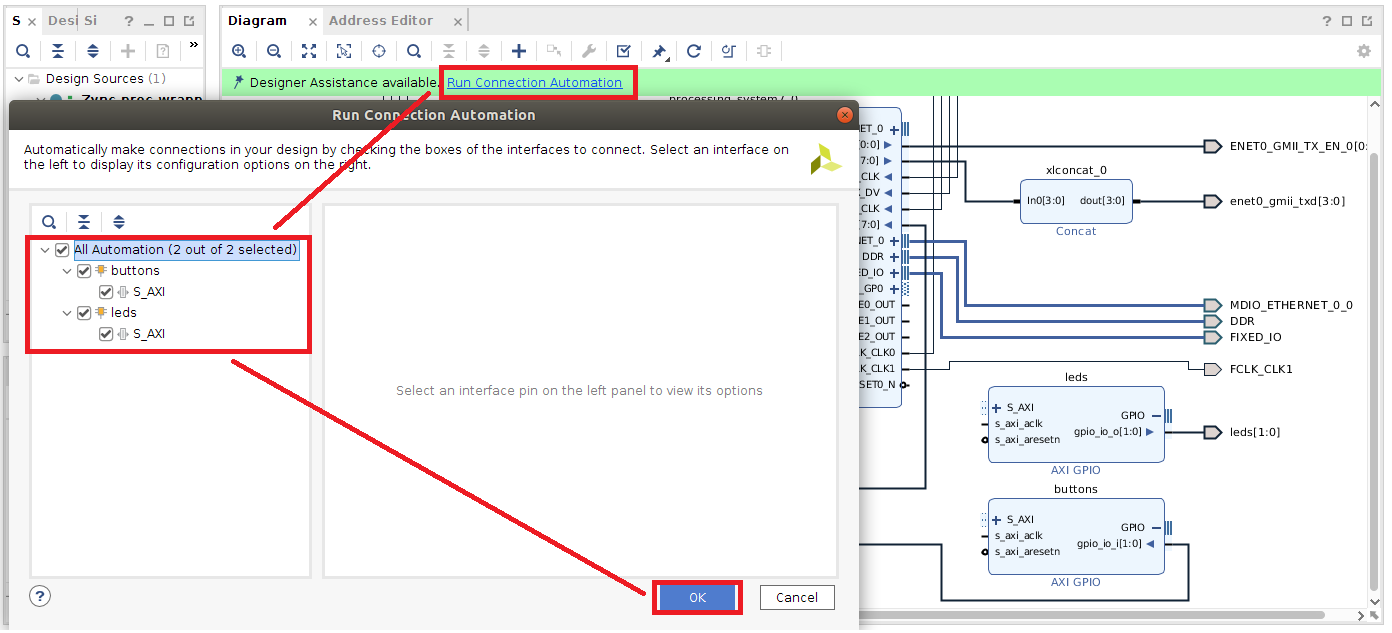Click the Zoom Fit icon

308,50
